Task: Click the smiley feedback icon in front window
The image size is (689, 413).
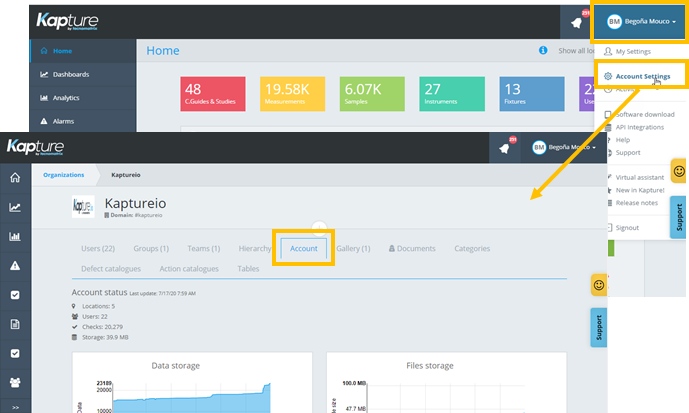Action: (x=599, y=285)
